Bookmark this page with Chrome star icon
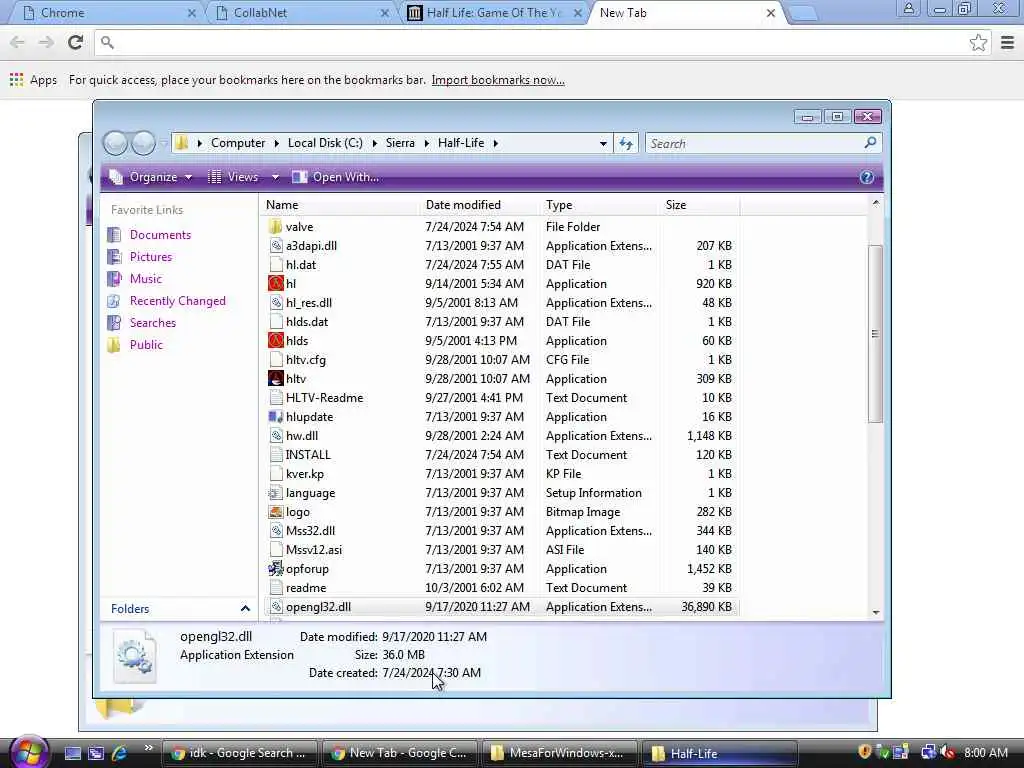The image size is (1024, 768). pyautogui.click(x=978, y=43)
